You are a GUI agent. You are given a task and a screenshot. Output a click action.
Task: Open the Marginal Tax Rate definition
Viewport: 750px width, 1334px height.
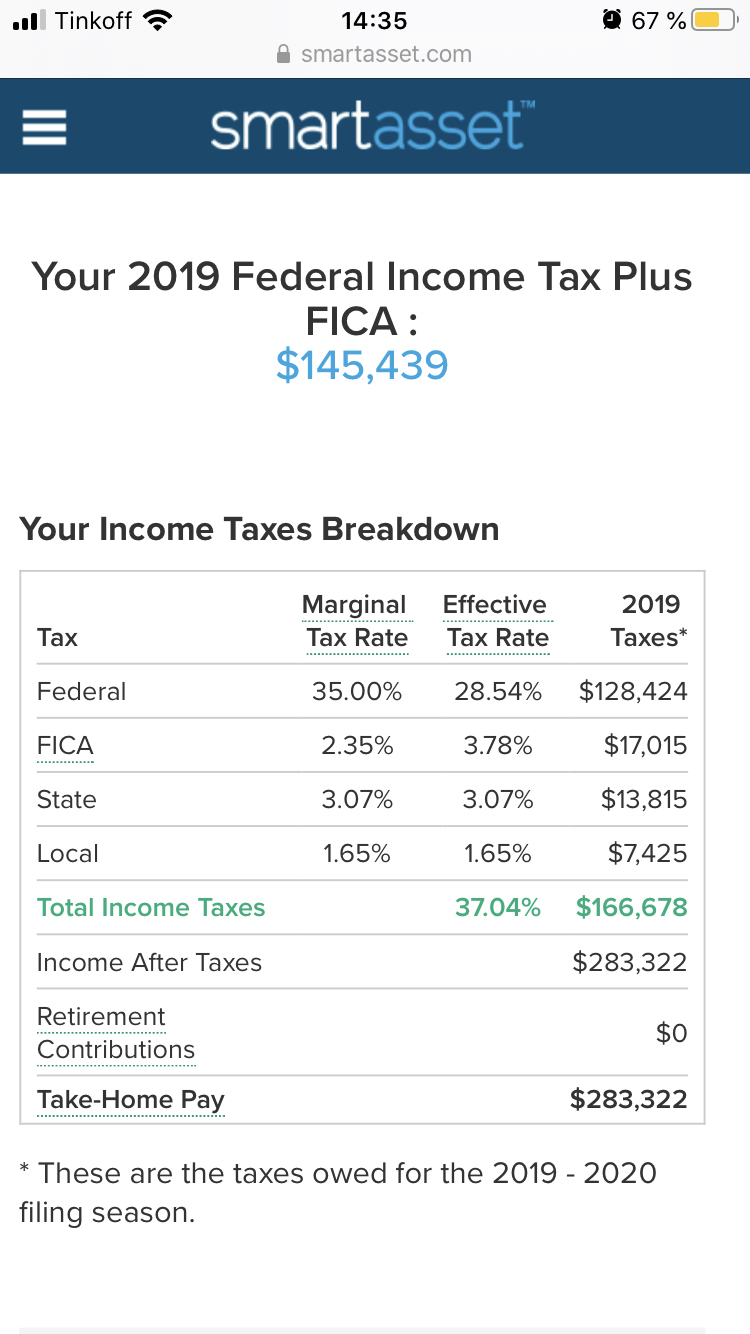(x=356, y=621)
